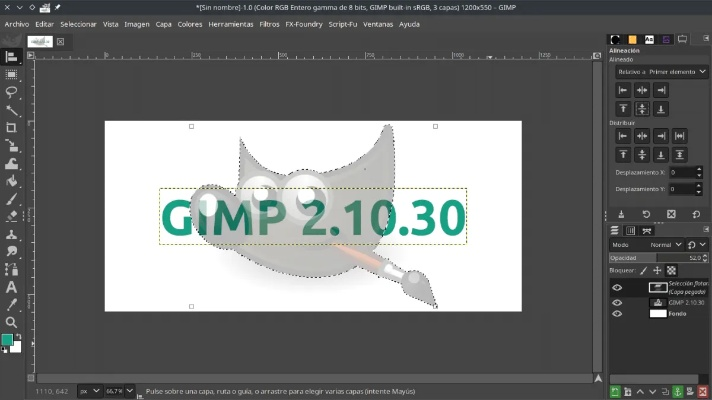Distribute targets evenly in vertical gaps
The width and height of the screenshot is (712, 400).
[x=680, y=155]
